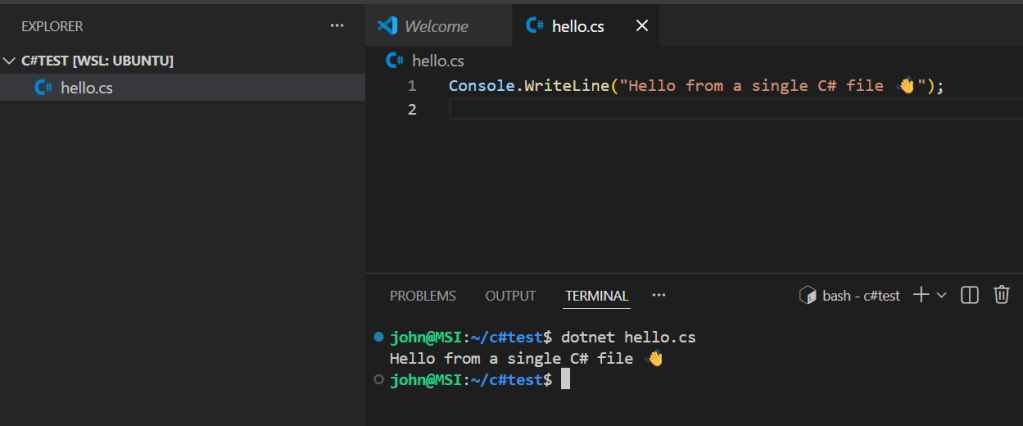This screenshot has width=1023, height=426.
Task: Click the Console.WriteLine code on line 1
Action: point(528,86)
